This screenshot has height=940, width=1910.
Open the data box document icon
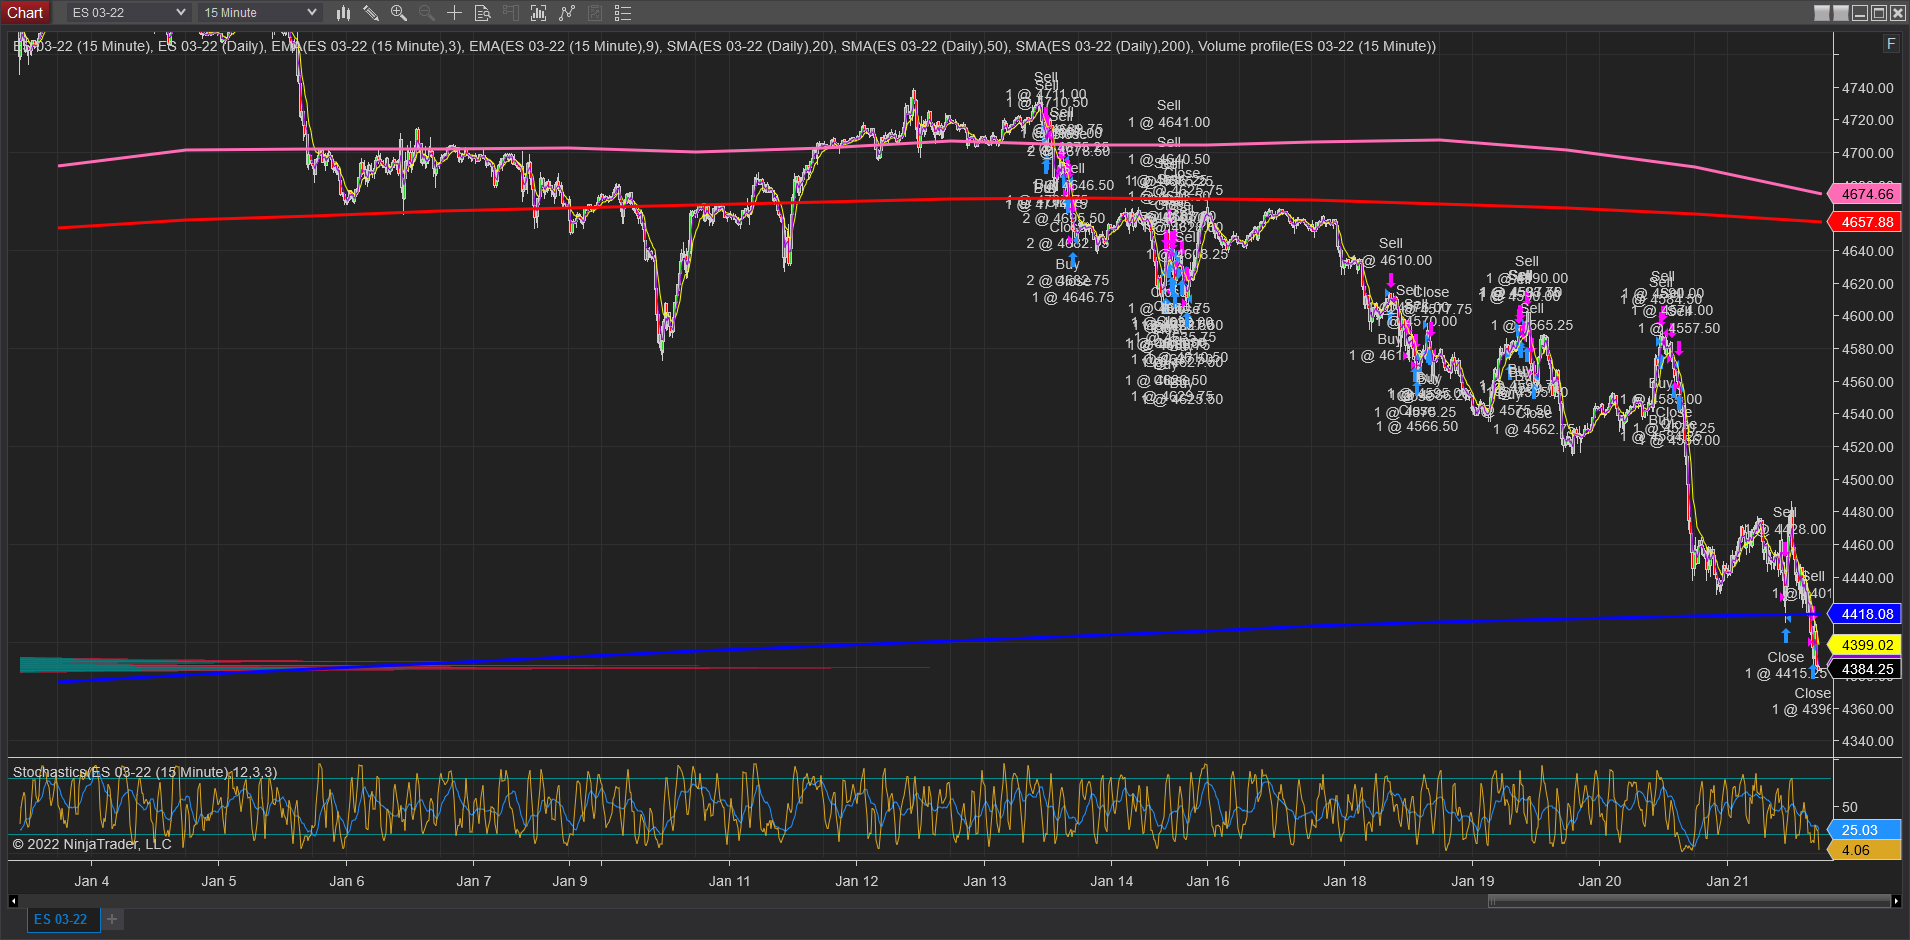pos(482,13)
